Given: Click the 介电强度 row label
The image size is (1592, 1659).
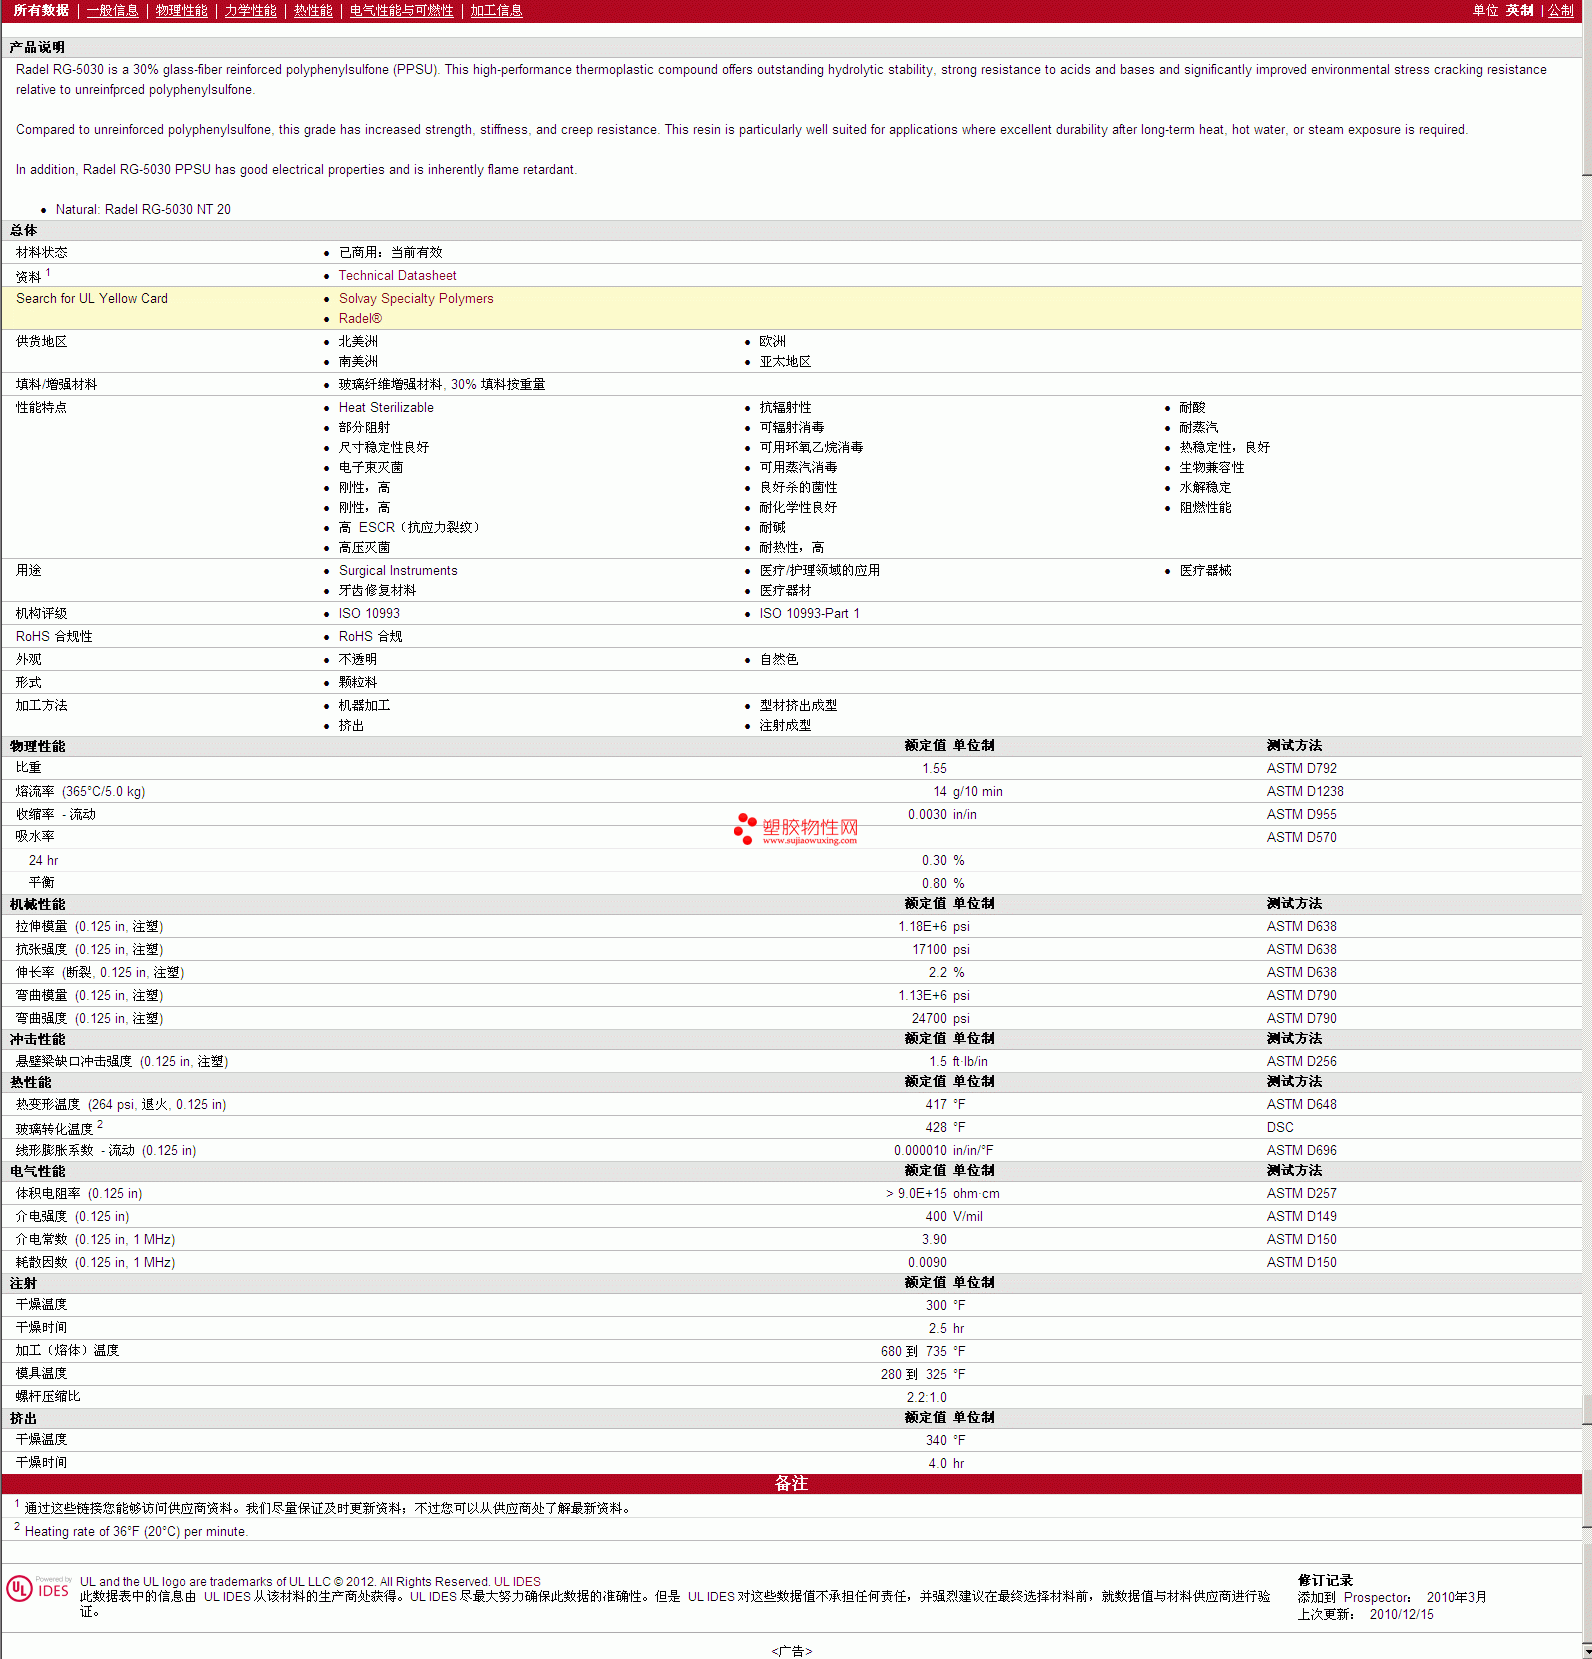Looking at the screenshot, I should [72, 1216].
